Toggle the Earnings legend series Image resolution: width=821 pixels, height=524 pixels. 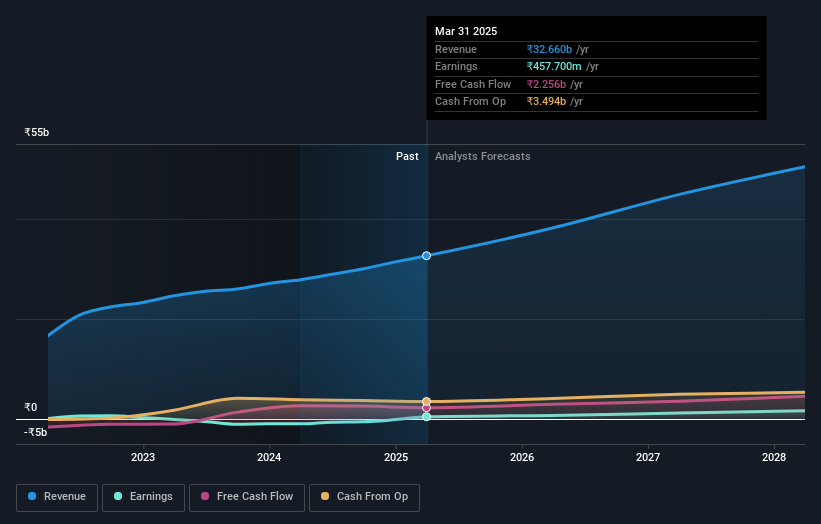point(143,497)
